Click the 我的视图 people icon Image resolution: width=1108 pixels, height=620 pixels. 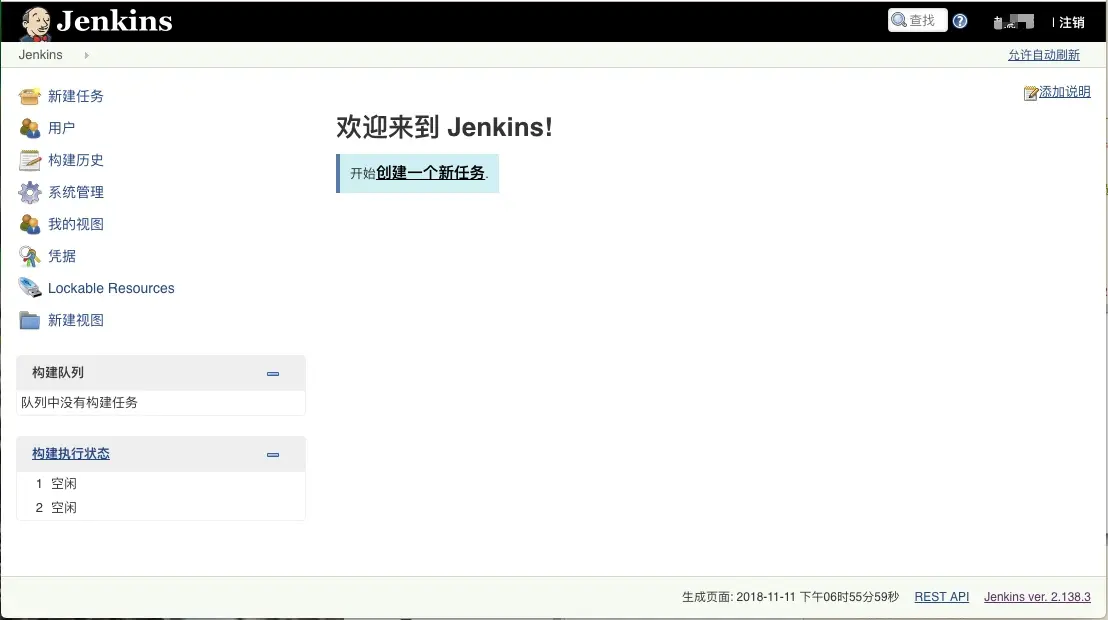[x=30, y=224]
